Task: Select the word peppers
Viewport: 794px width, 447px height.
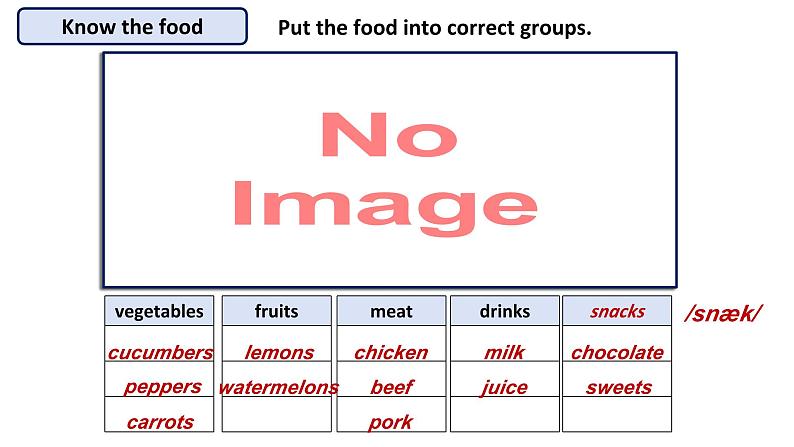Action: click(163, 387)
